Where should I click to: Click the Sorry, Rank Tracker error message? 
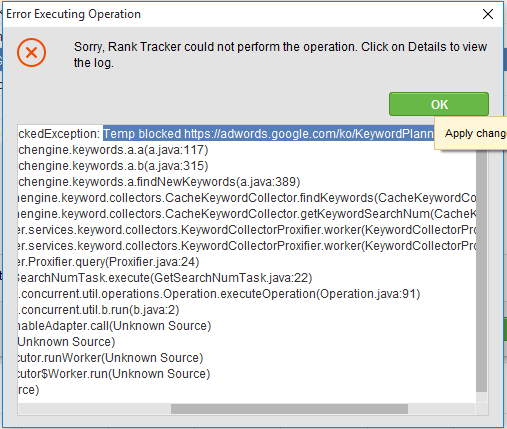(280, 55)
